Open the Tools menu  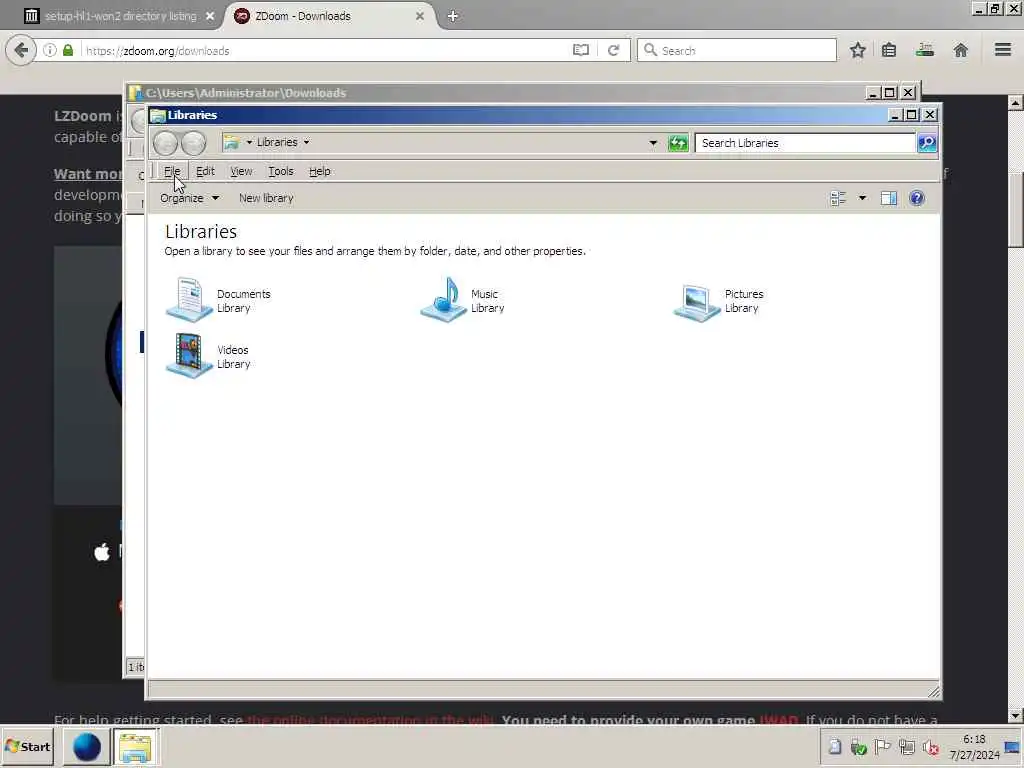tap(281, 171)
